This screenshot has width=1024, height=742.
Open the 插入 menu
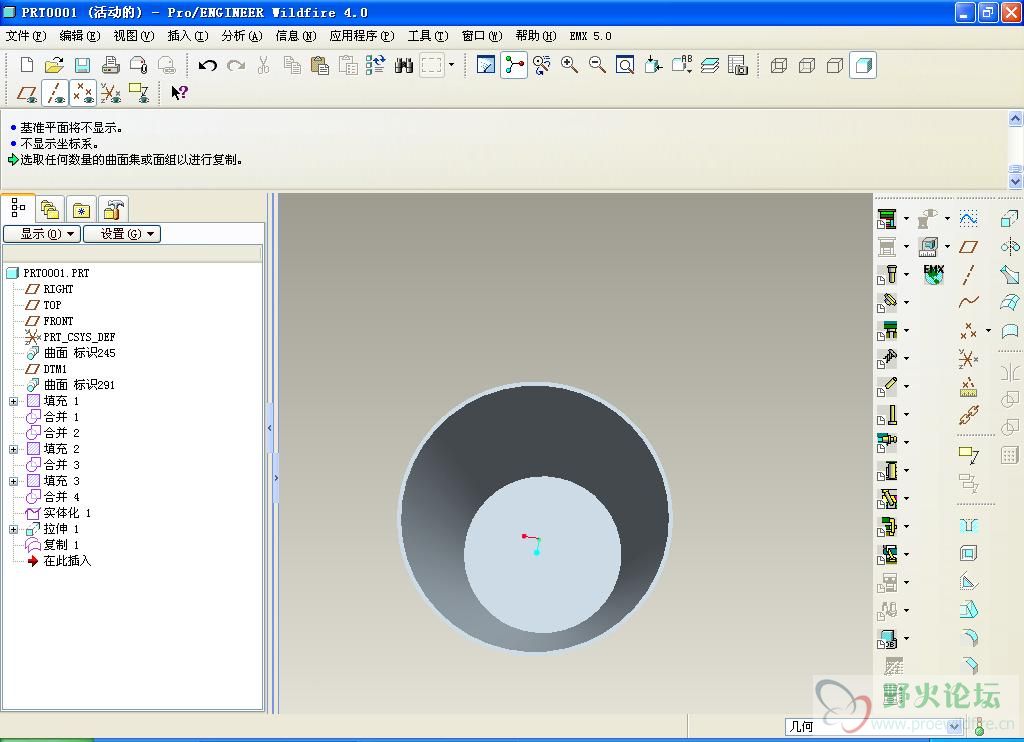tap(187, 36)
